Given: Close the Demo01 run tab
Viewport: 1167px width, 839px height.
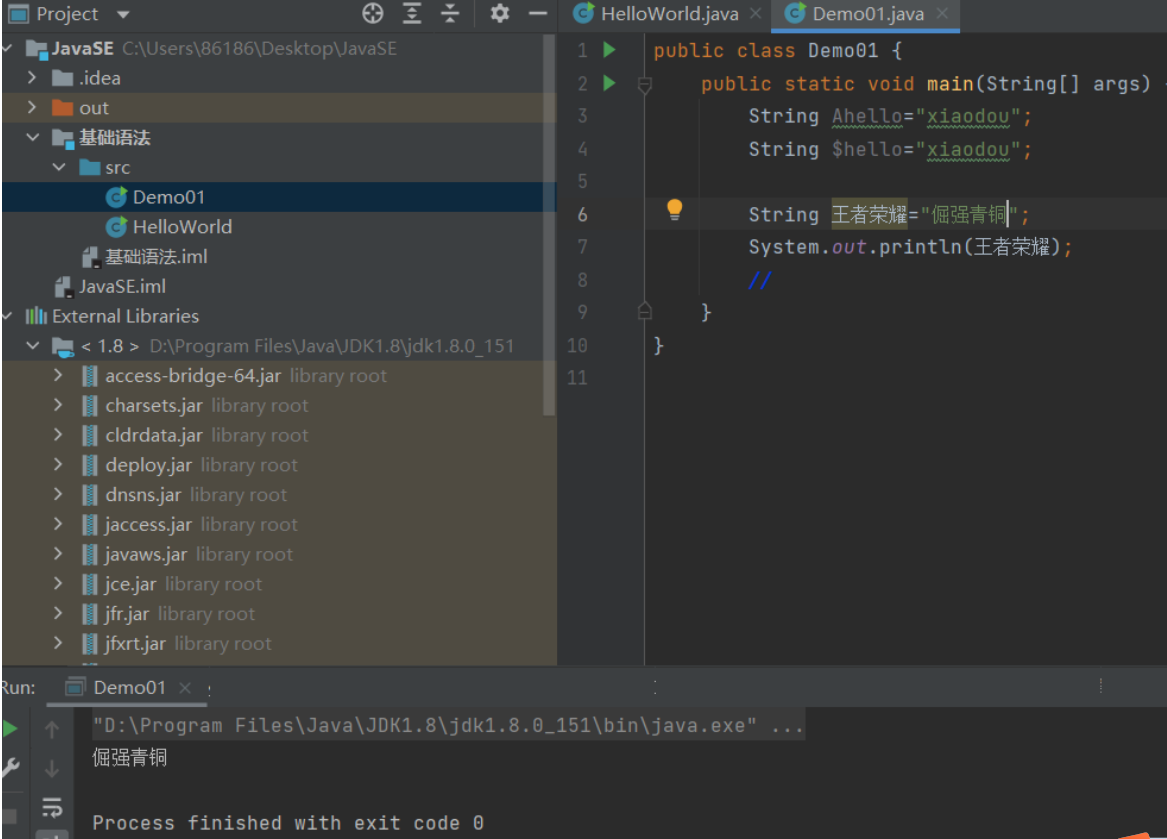Looking at the screenshot, I should coord(185,688).
